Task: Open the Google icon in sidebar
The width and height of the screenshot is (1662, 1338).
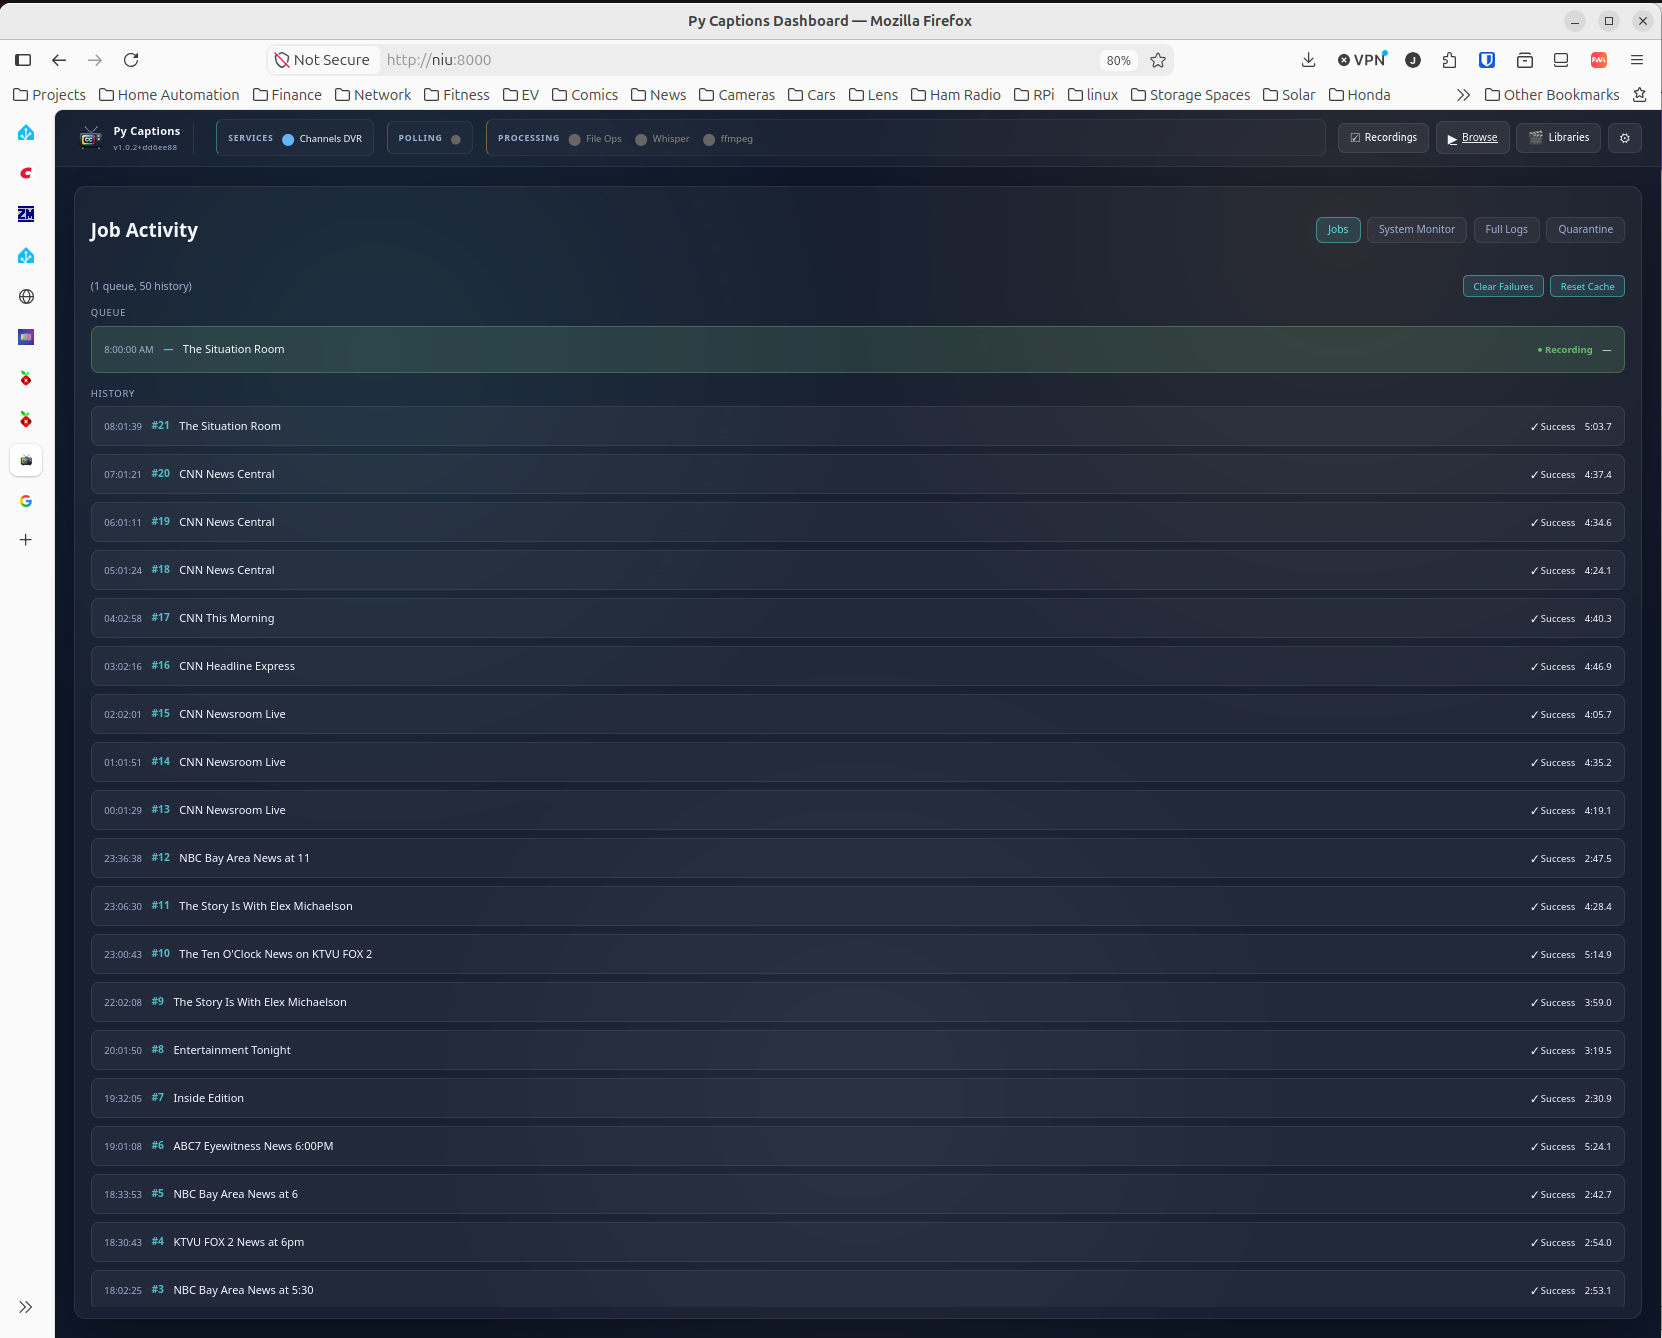Action: (26, 501)
